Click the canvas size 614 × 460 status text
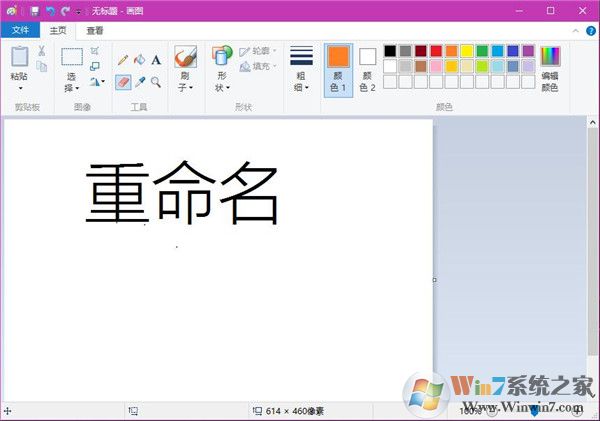Image resolution: width=600 pixels, height=421 pixels. pyautogui.click(x=294, y=411)
